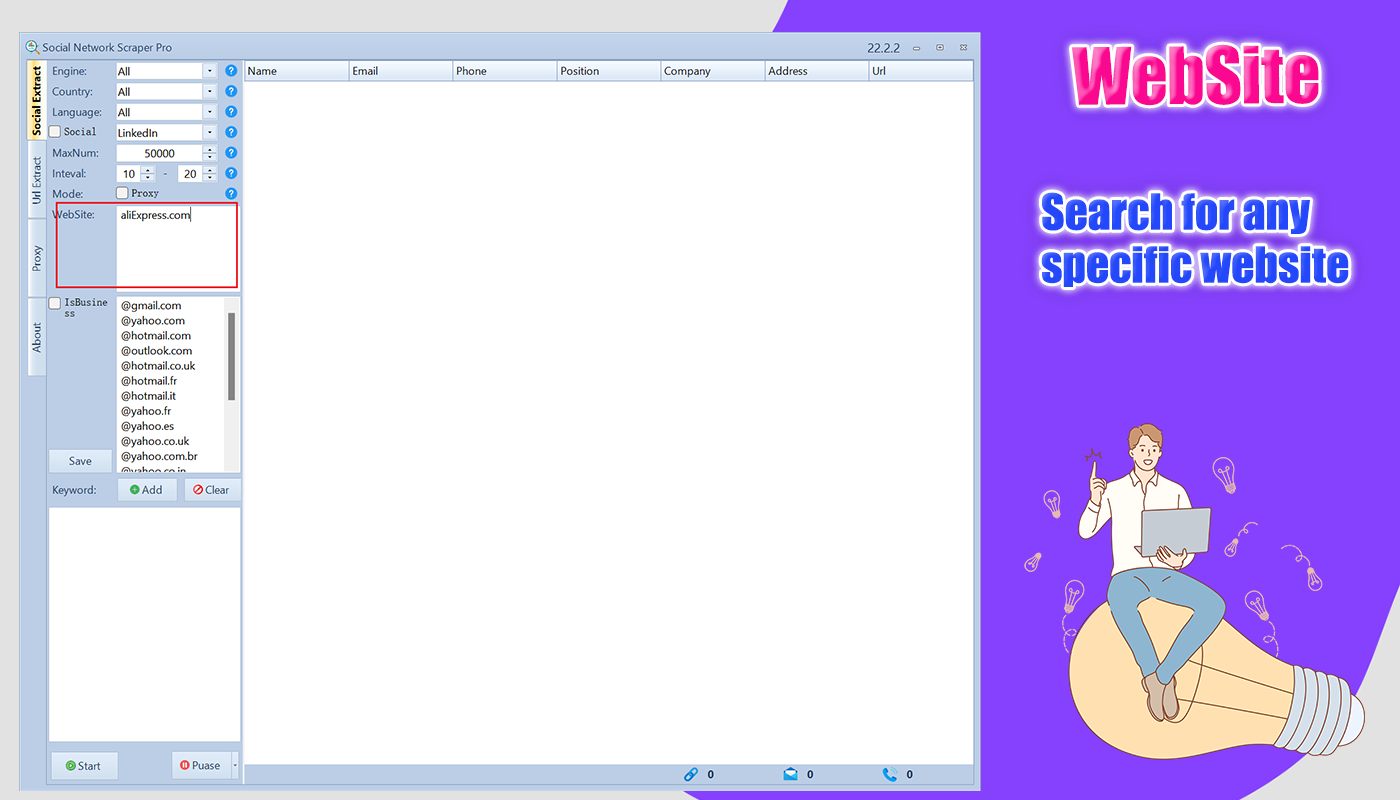Click the link counter icon in the status bar
This screenshot has width=1400, height=800.
click(691, 774)
